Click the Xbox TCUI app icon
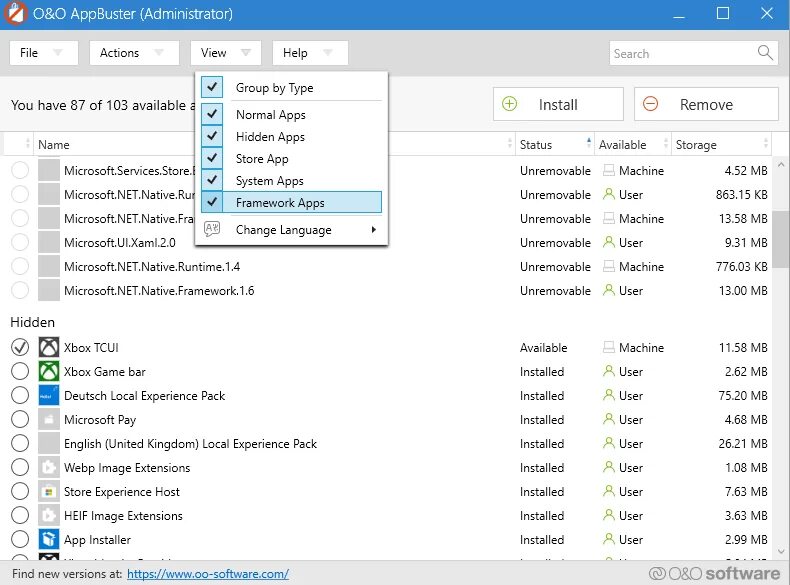 49,347
